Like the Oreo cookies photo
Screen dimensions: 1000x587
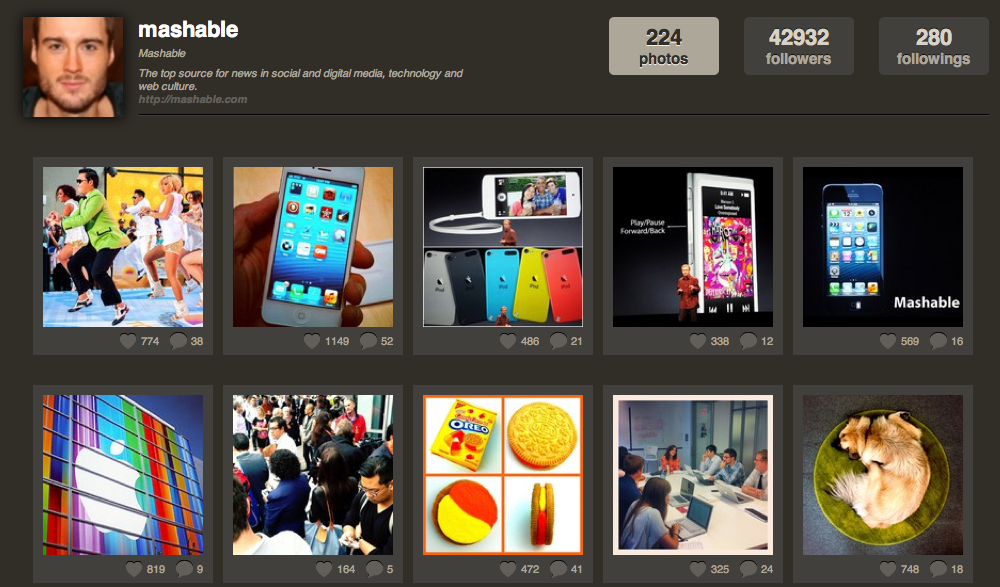click(508, 568)
